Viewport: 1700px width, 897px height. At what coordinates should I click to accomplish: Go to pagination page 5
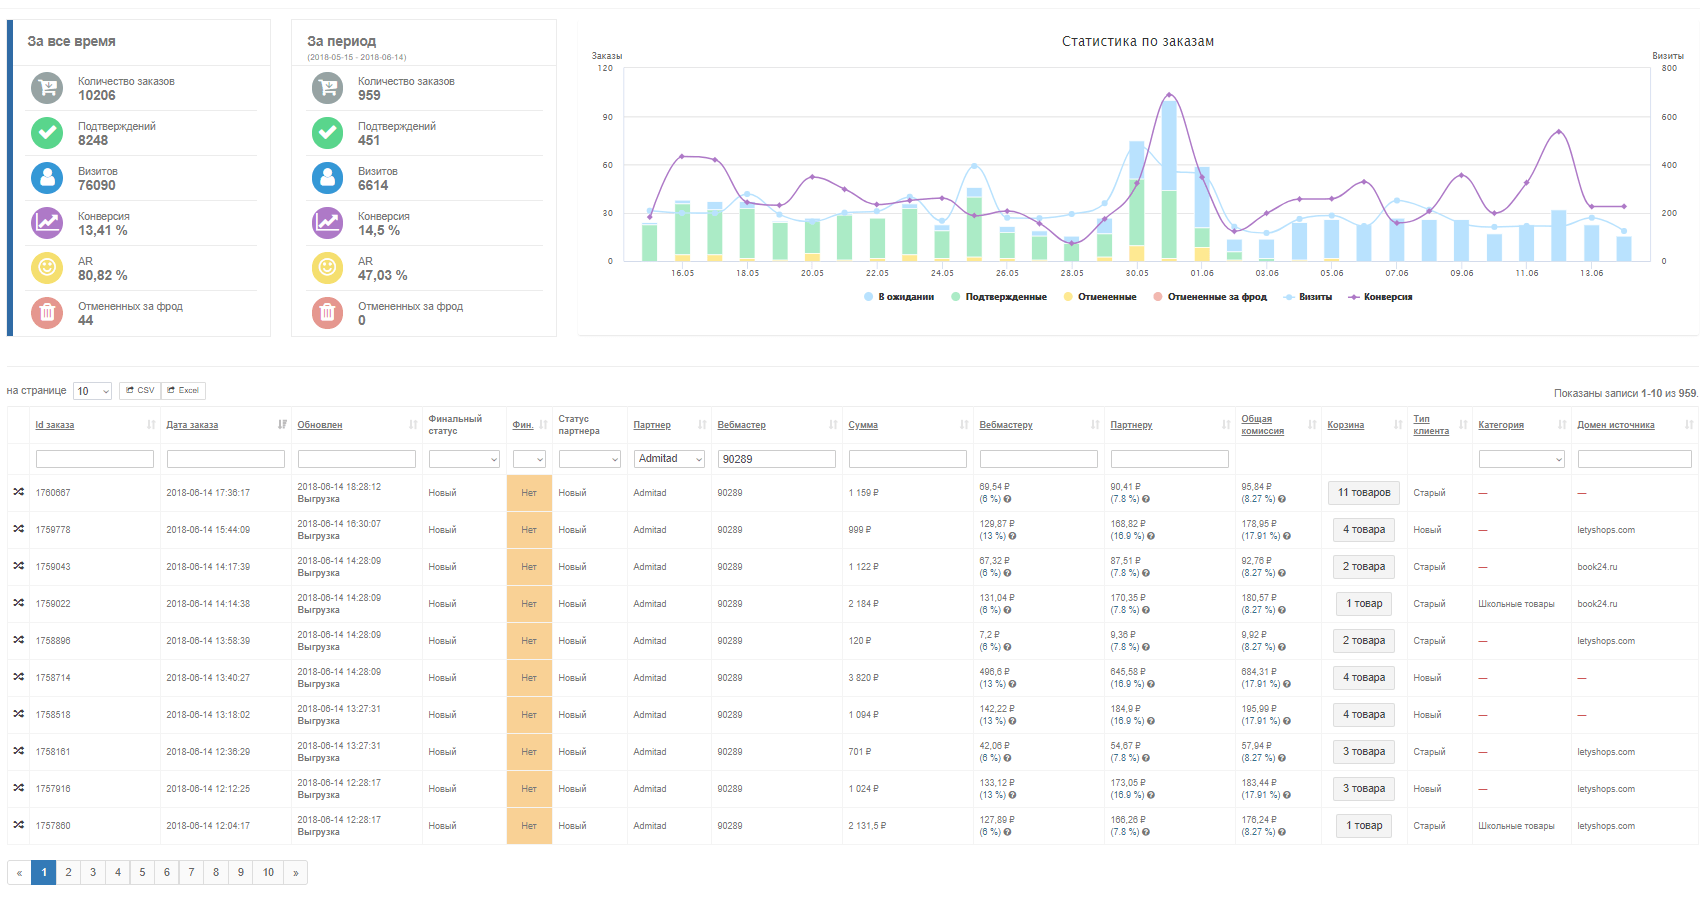point(142,872)
